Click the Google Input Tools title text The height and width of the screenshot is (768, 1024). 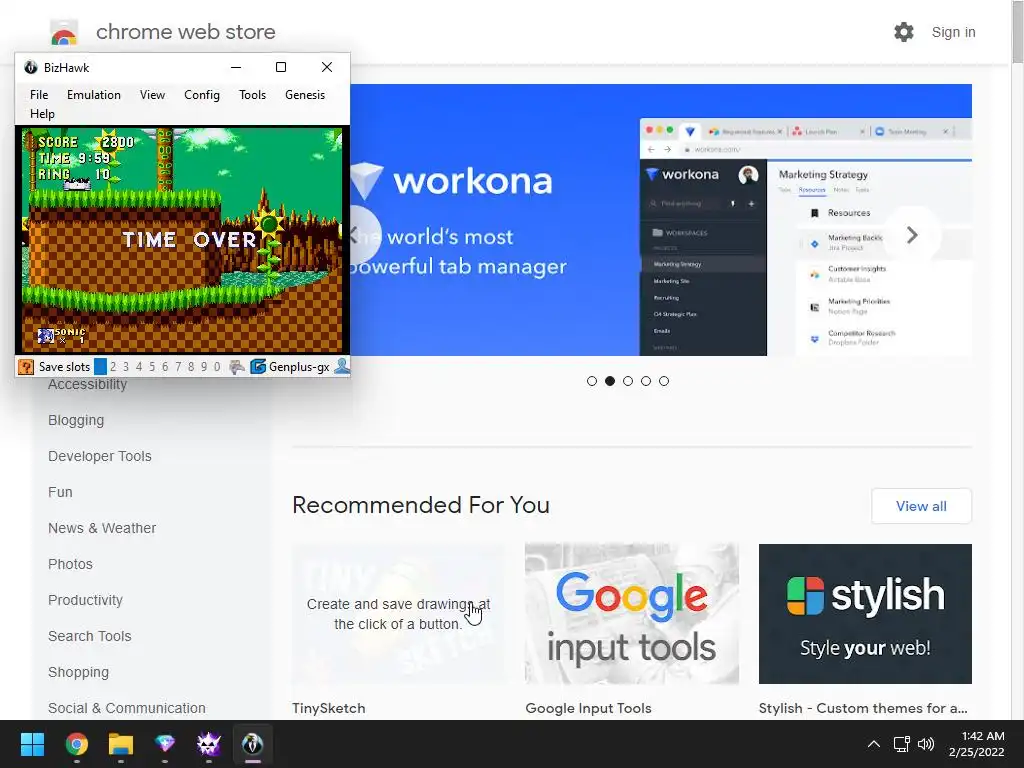pos(588,708)
